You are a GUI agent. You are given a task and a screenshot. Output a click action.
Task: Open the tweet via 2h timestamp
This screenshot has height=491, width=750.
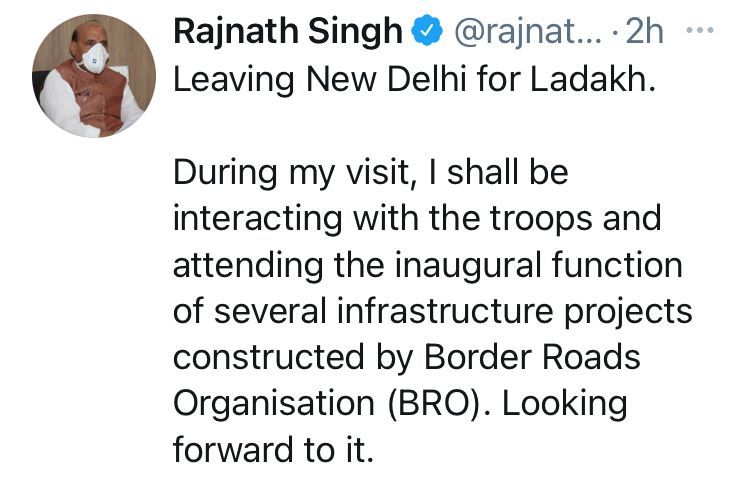point(644,32)
